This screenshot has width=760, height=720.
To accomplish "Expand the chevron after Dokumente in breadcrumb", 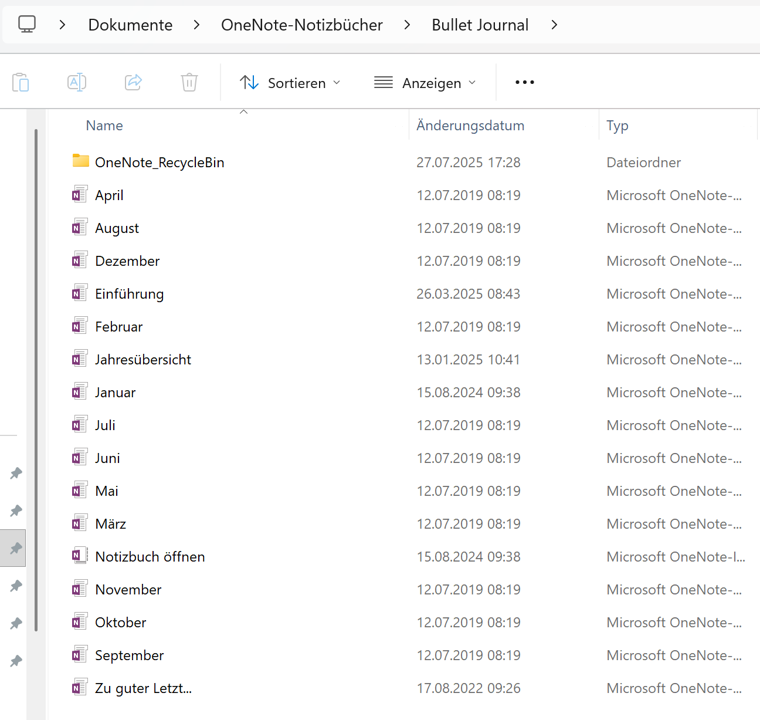I will pyautogui.click(x=197, y=25).
